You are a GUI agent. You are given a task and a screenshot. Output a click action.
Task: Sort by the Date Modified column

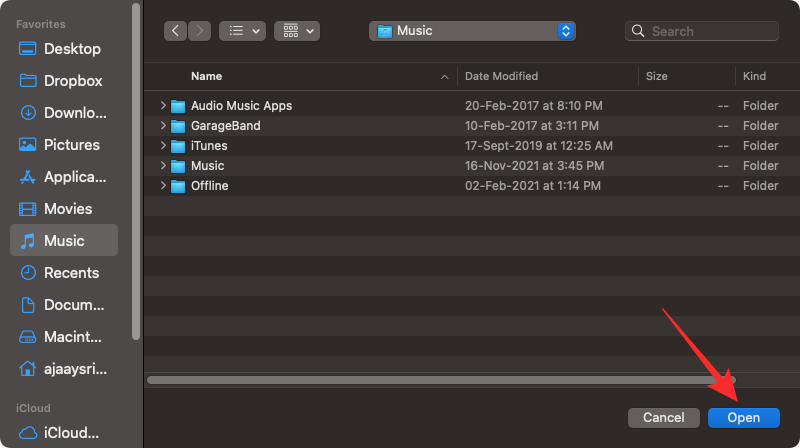click(x=501, y=76)
